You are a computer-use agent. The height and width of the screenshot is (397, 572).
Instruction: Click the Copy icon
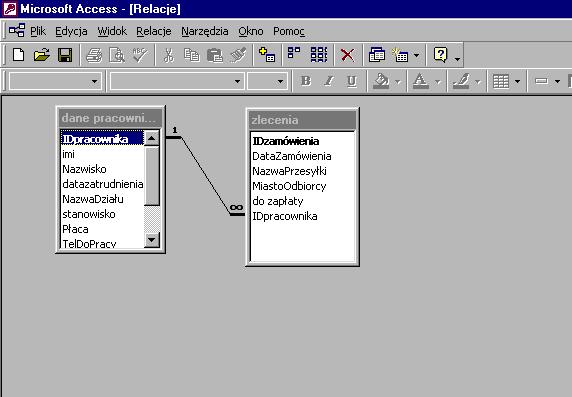point(191,55)
